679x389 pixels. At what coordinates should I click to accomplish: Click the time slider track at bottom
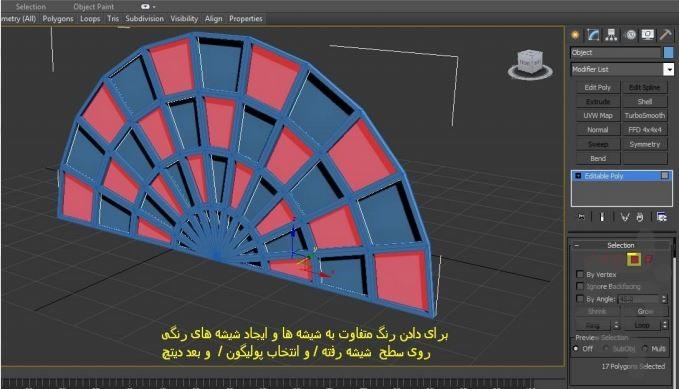pos(268,384)
